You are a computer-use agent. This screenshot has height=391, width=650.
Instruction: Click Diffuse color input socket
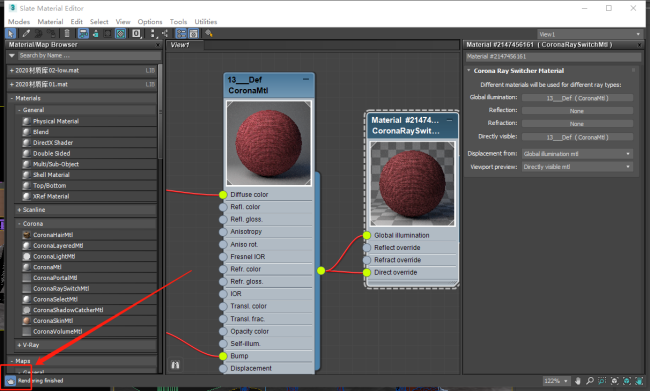point(223,194)
